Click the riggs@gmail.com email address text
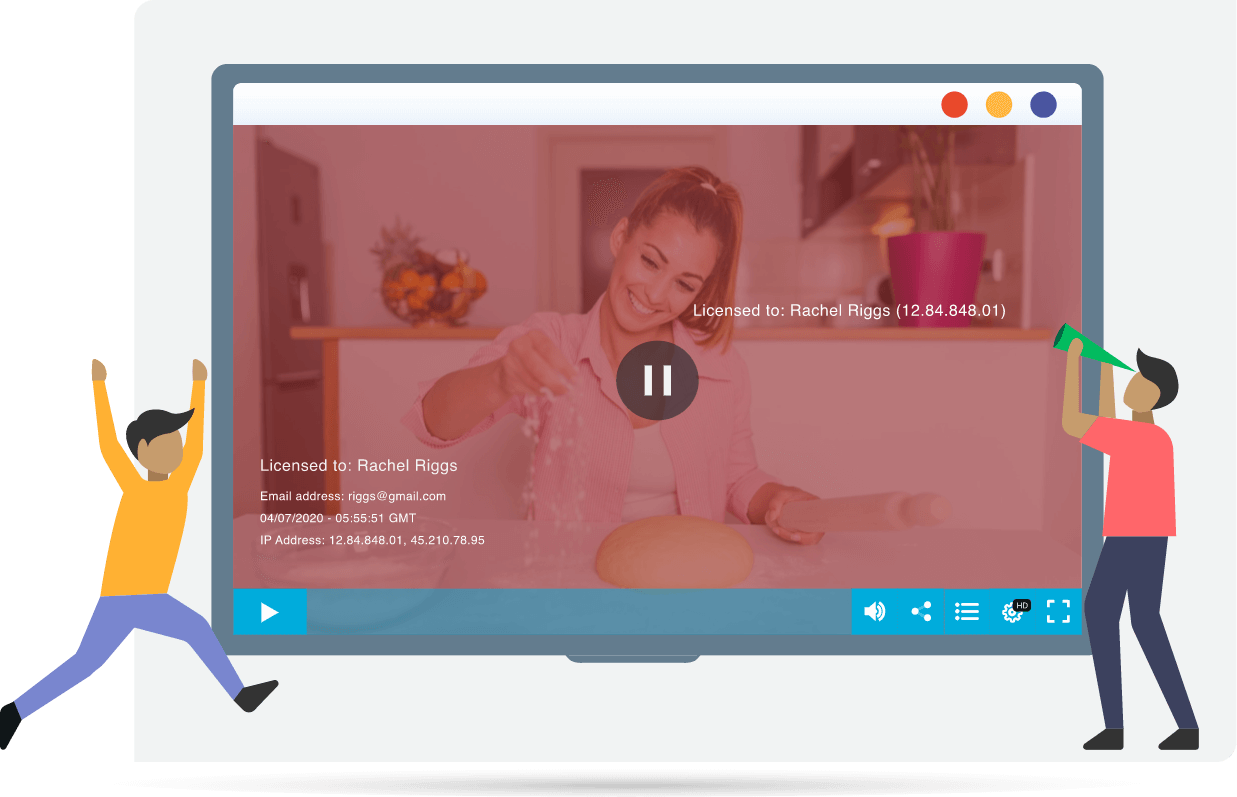The height and width of the screenshot is (797, 1237). (353, 496)
